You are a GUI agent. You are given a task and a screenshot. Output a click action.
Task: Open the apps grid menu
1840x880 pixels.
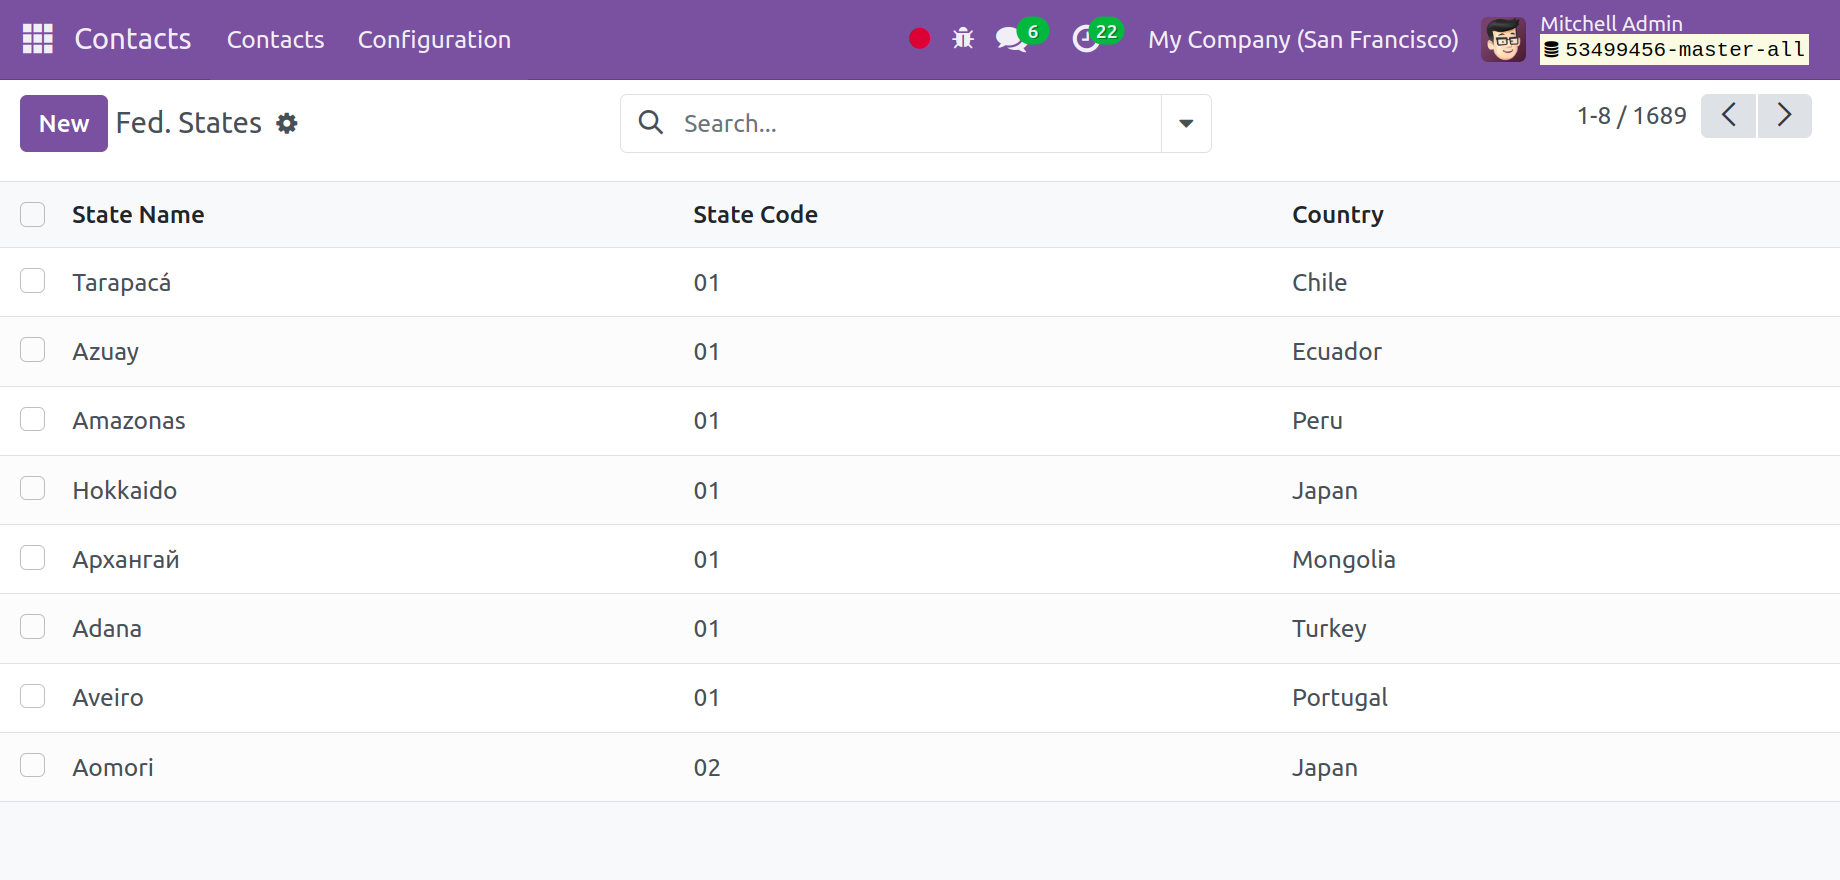pyautogui.click(x=37, y=39)
